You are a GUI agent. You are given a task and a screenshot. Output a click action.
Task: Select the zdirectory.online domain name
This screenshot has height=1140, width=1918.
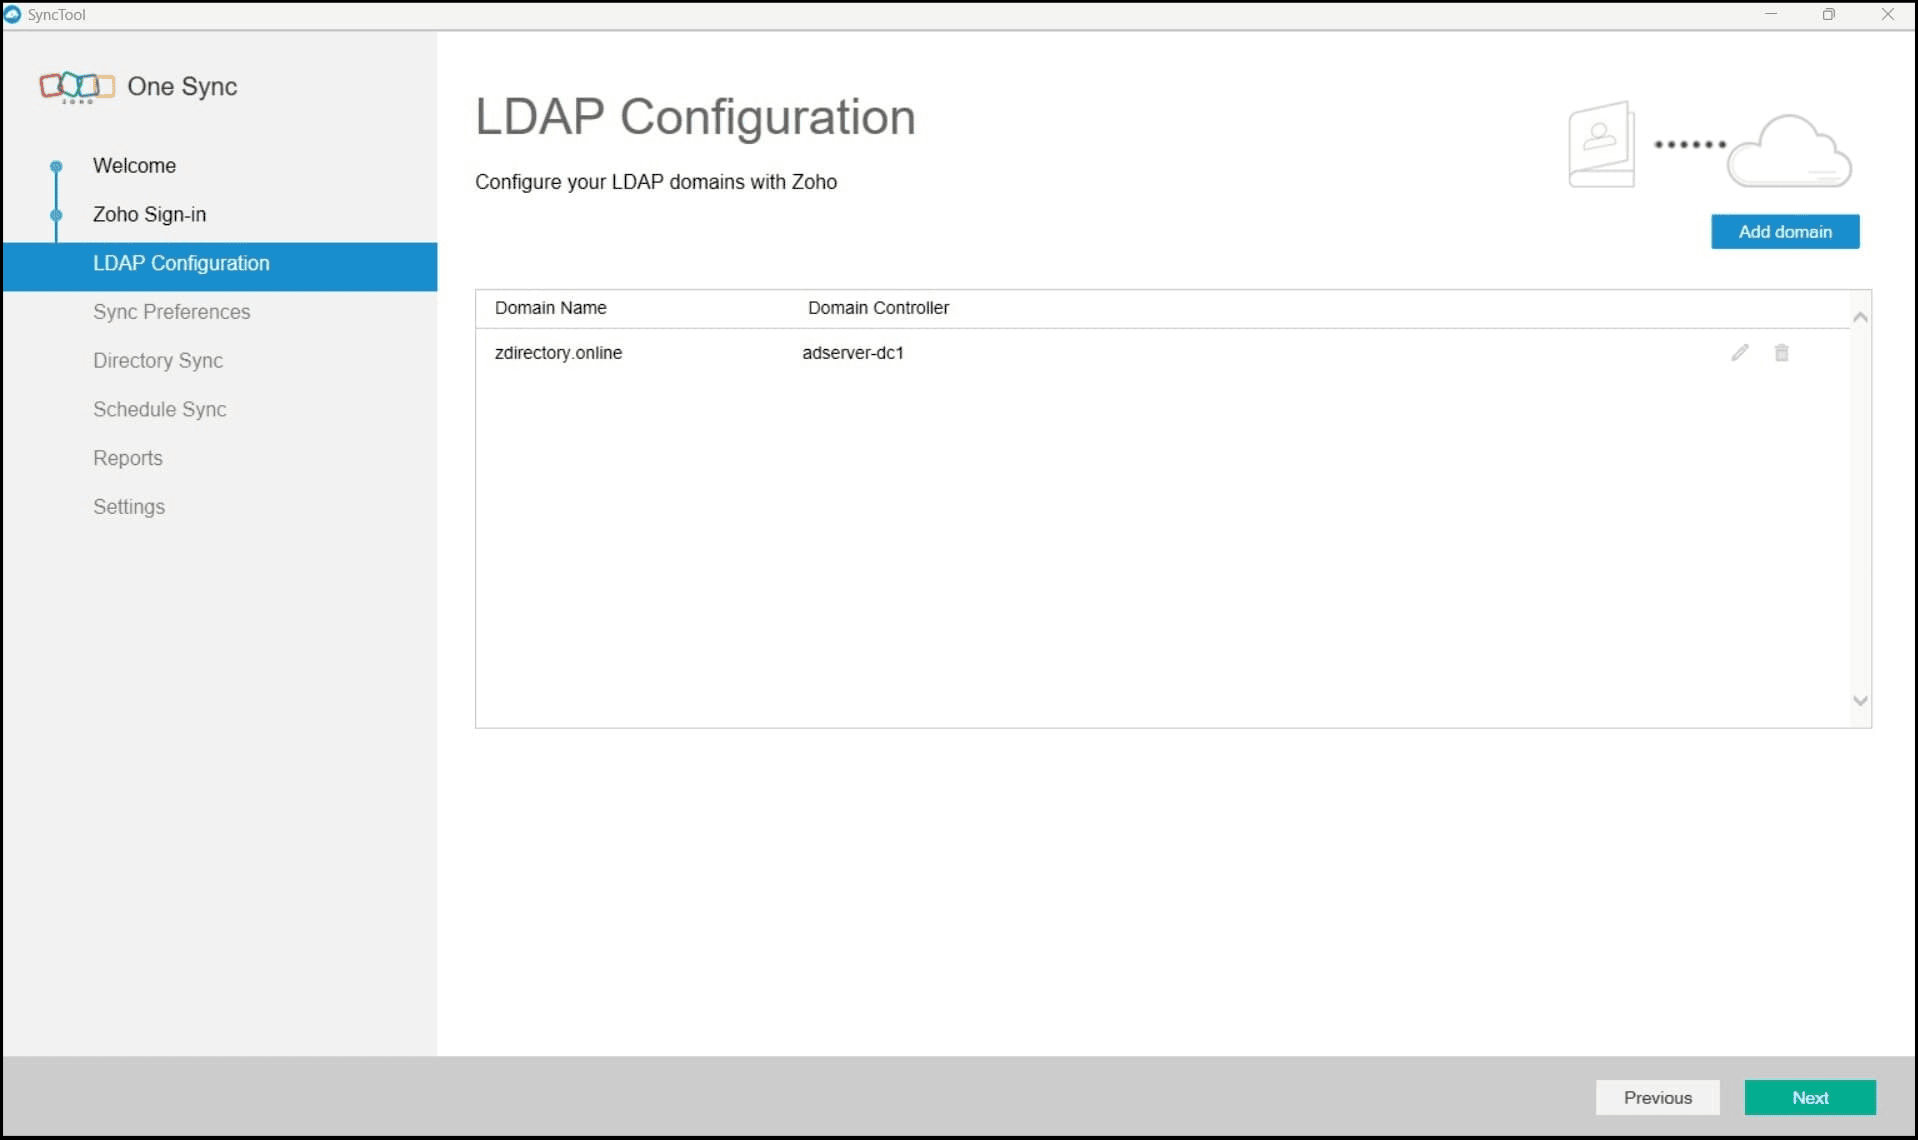[x=558, y=353]
